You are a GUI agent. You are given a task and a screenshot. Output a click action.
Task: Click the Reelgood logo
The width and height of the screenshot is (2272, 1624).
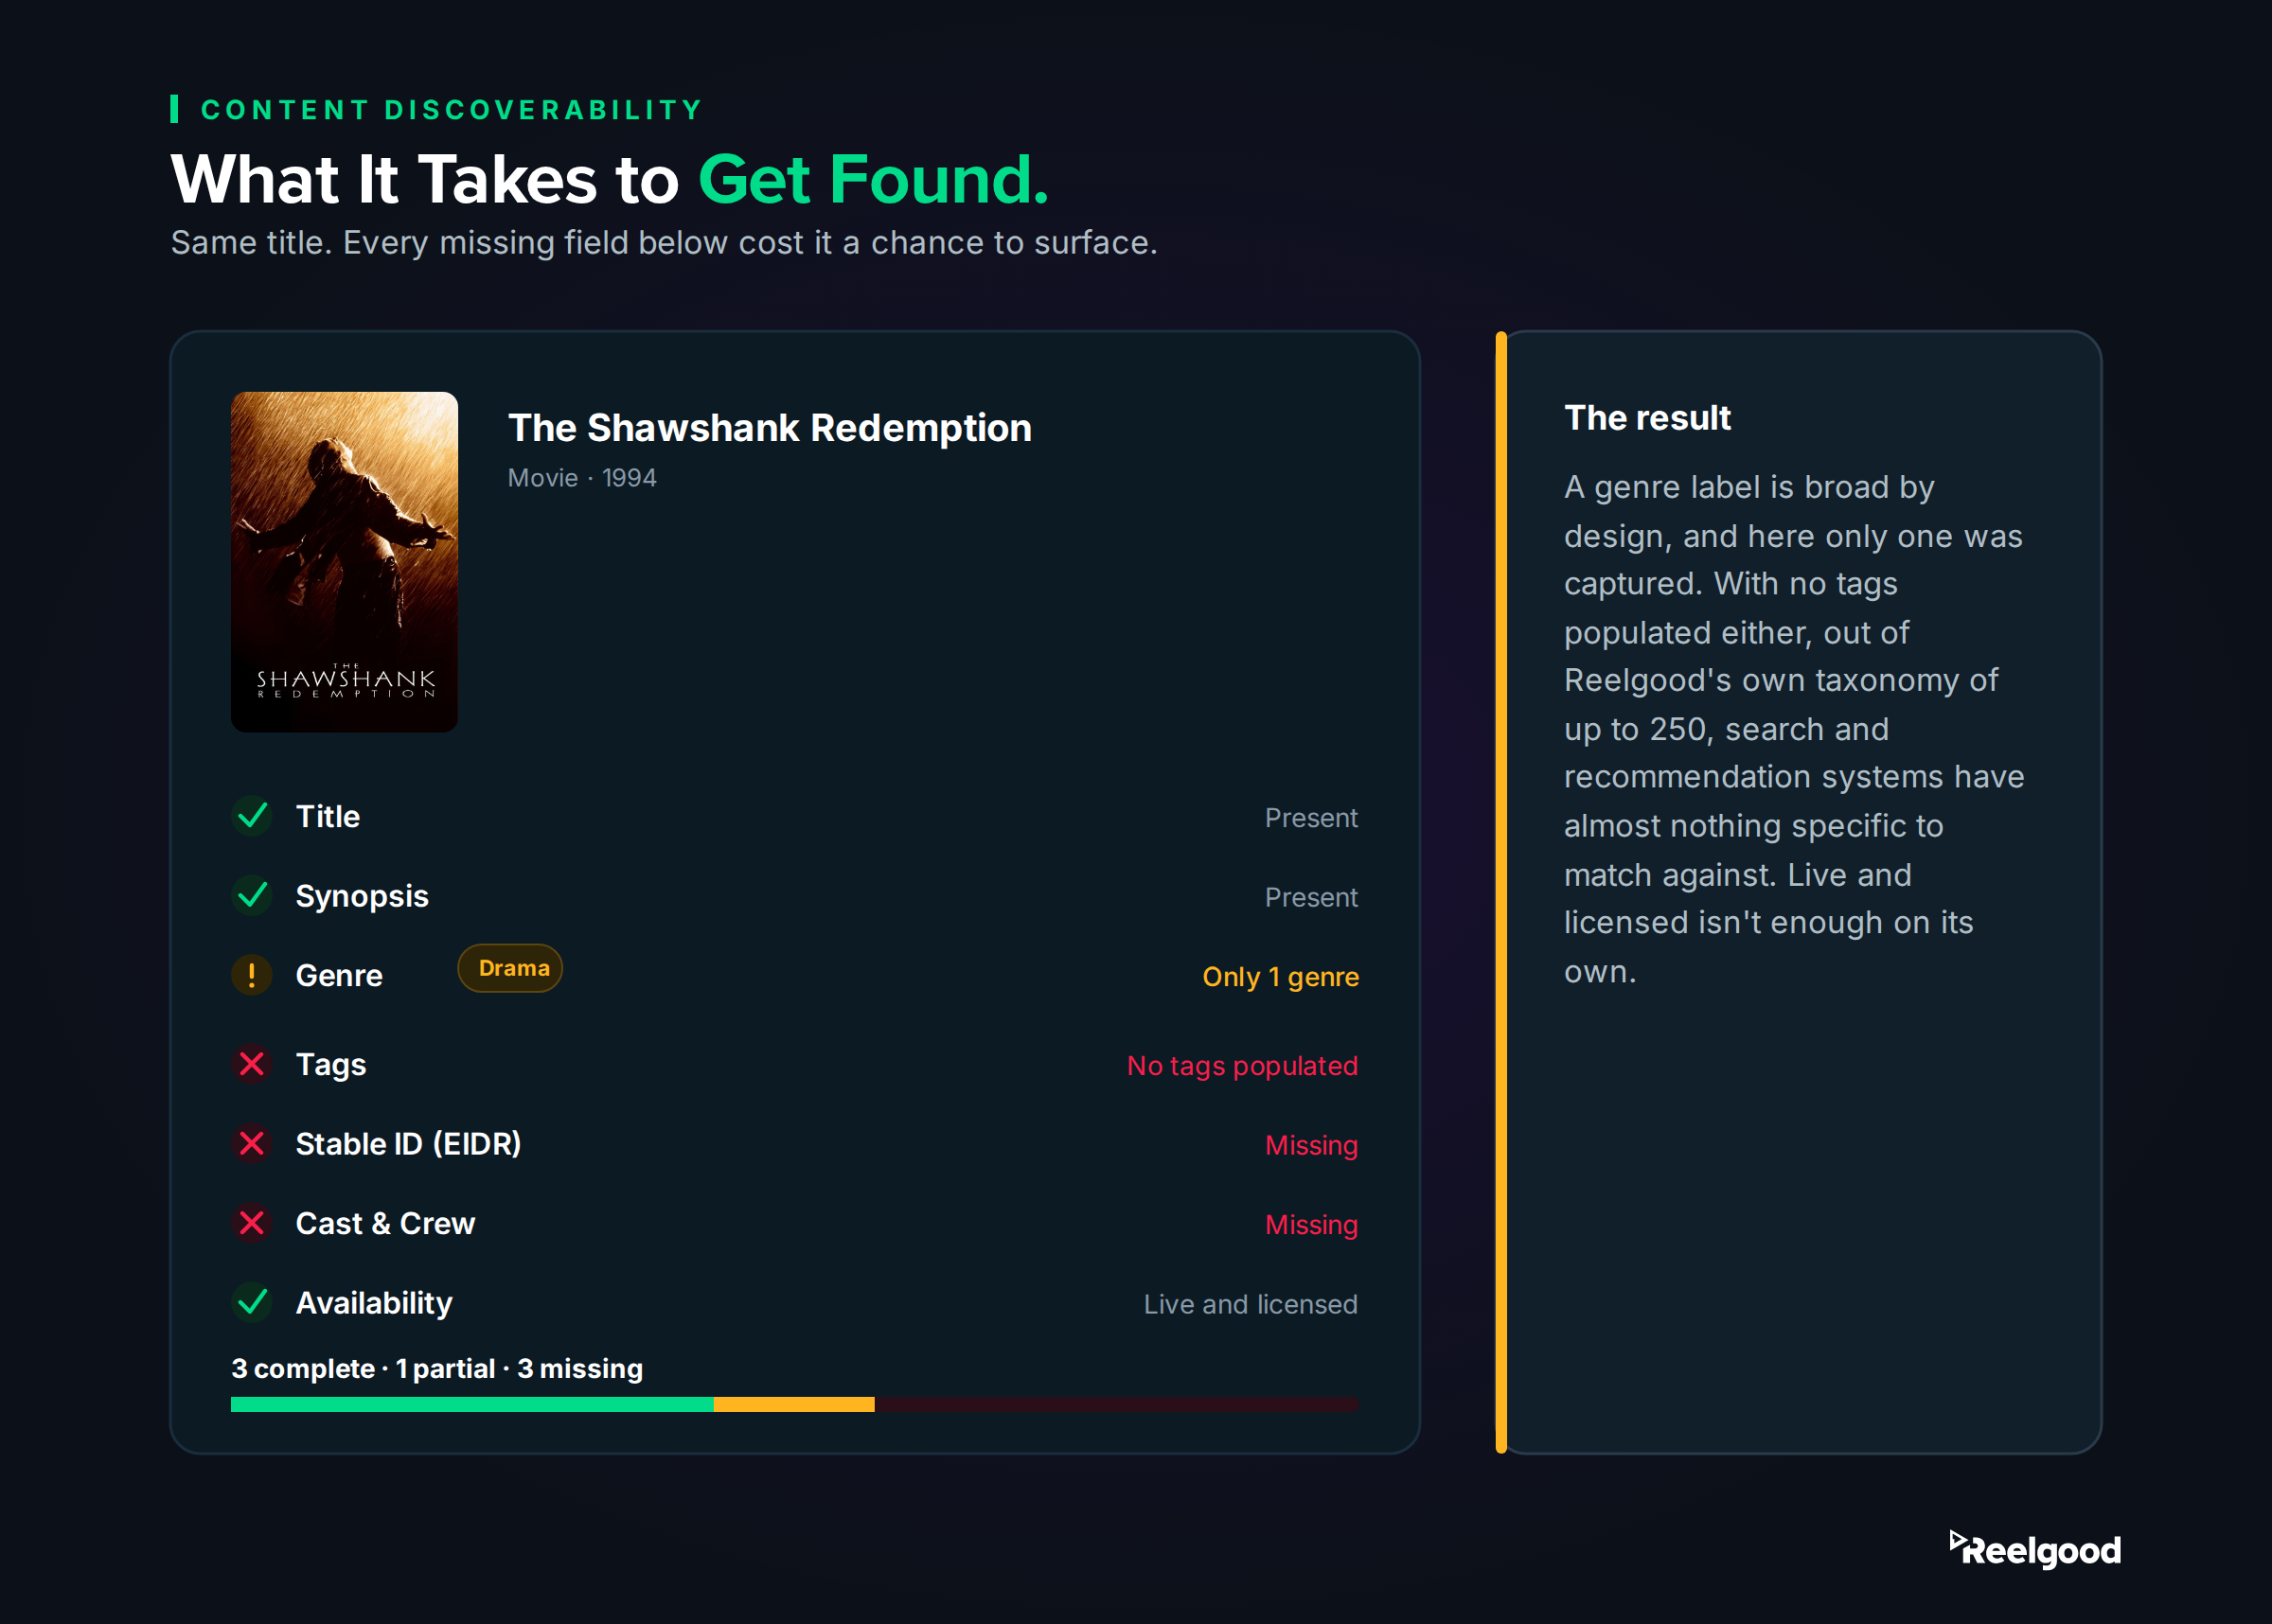pyautogui.click(x=2035, y=1549)
